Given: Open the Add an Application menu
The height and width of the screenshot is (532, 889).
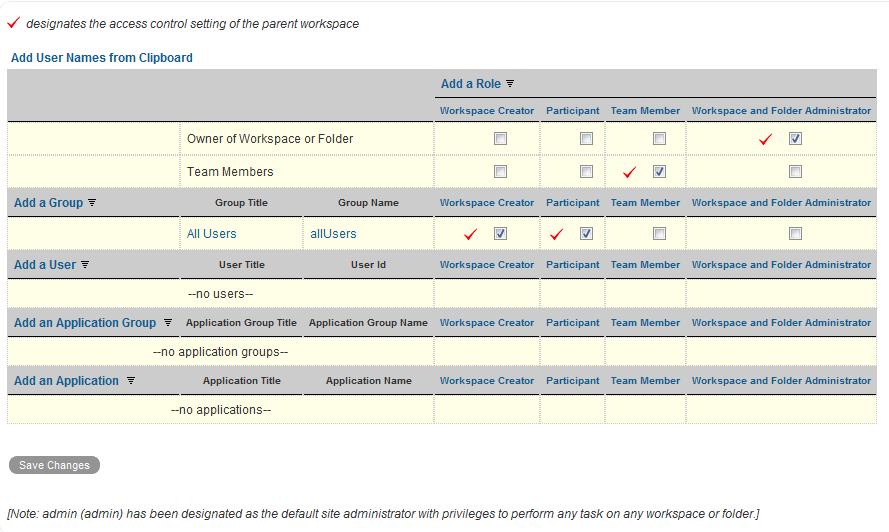Looking at the screenshot, I should point(66,381).
